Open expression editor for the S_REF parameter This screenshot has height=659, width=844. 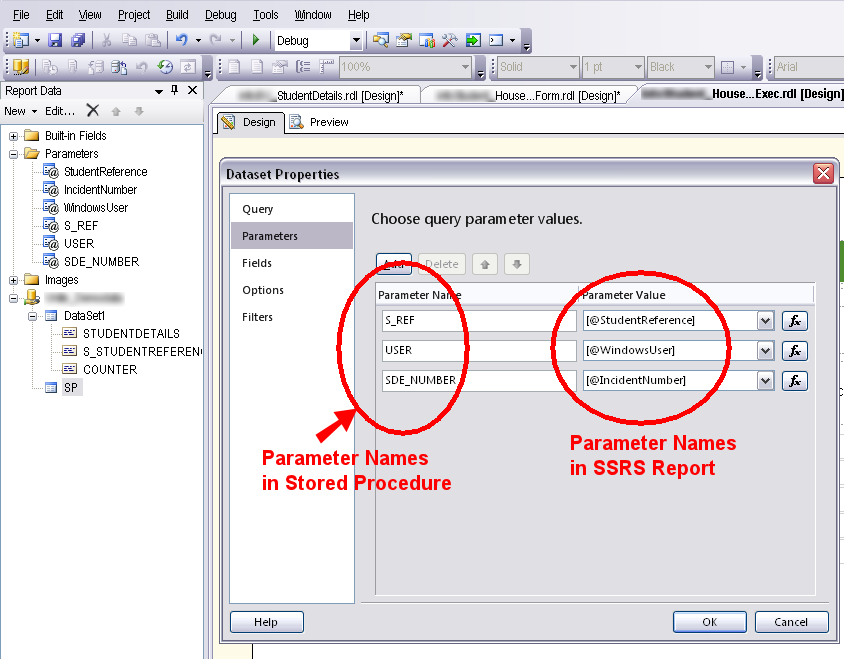click(x=794, y=321)
